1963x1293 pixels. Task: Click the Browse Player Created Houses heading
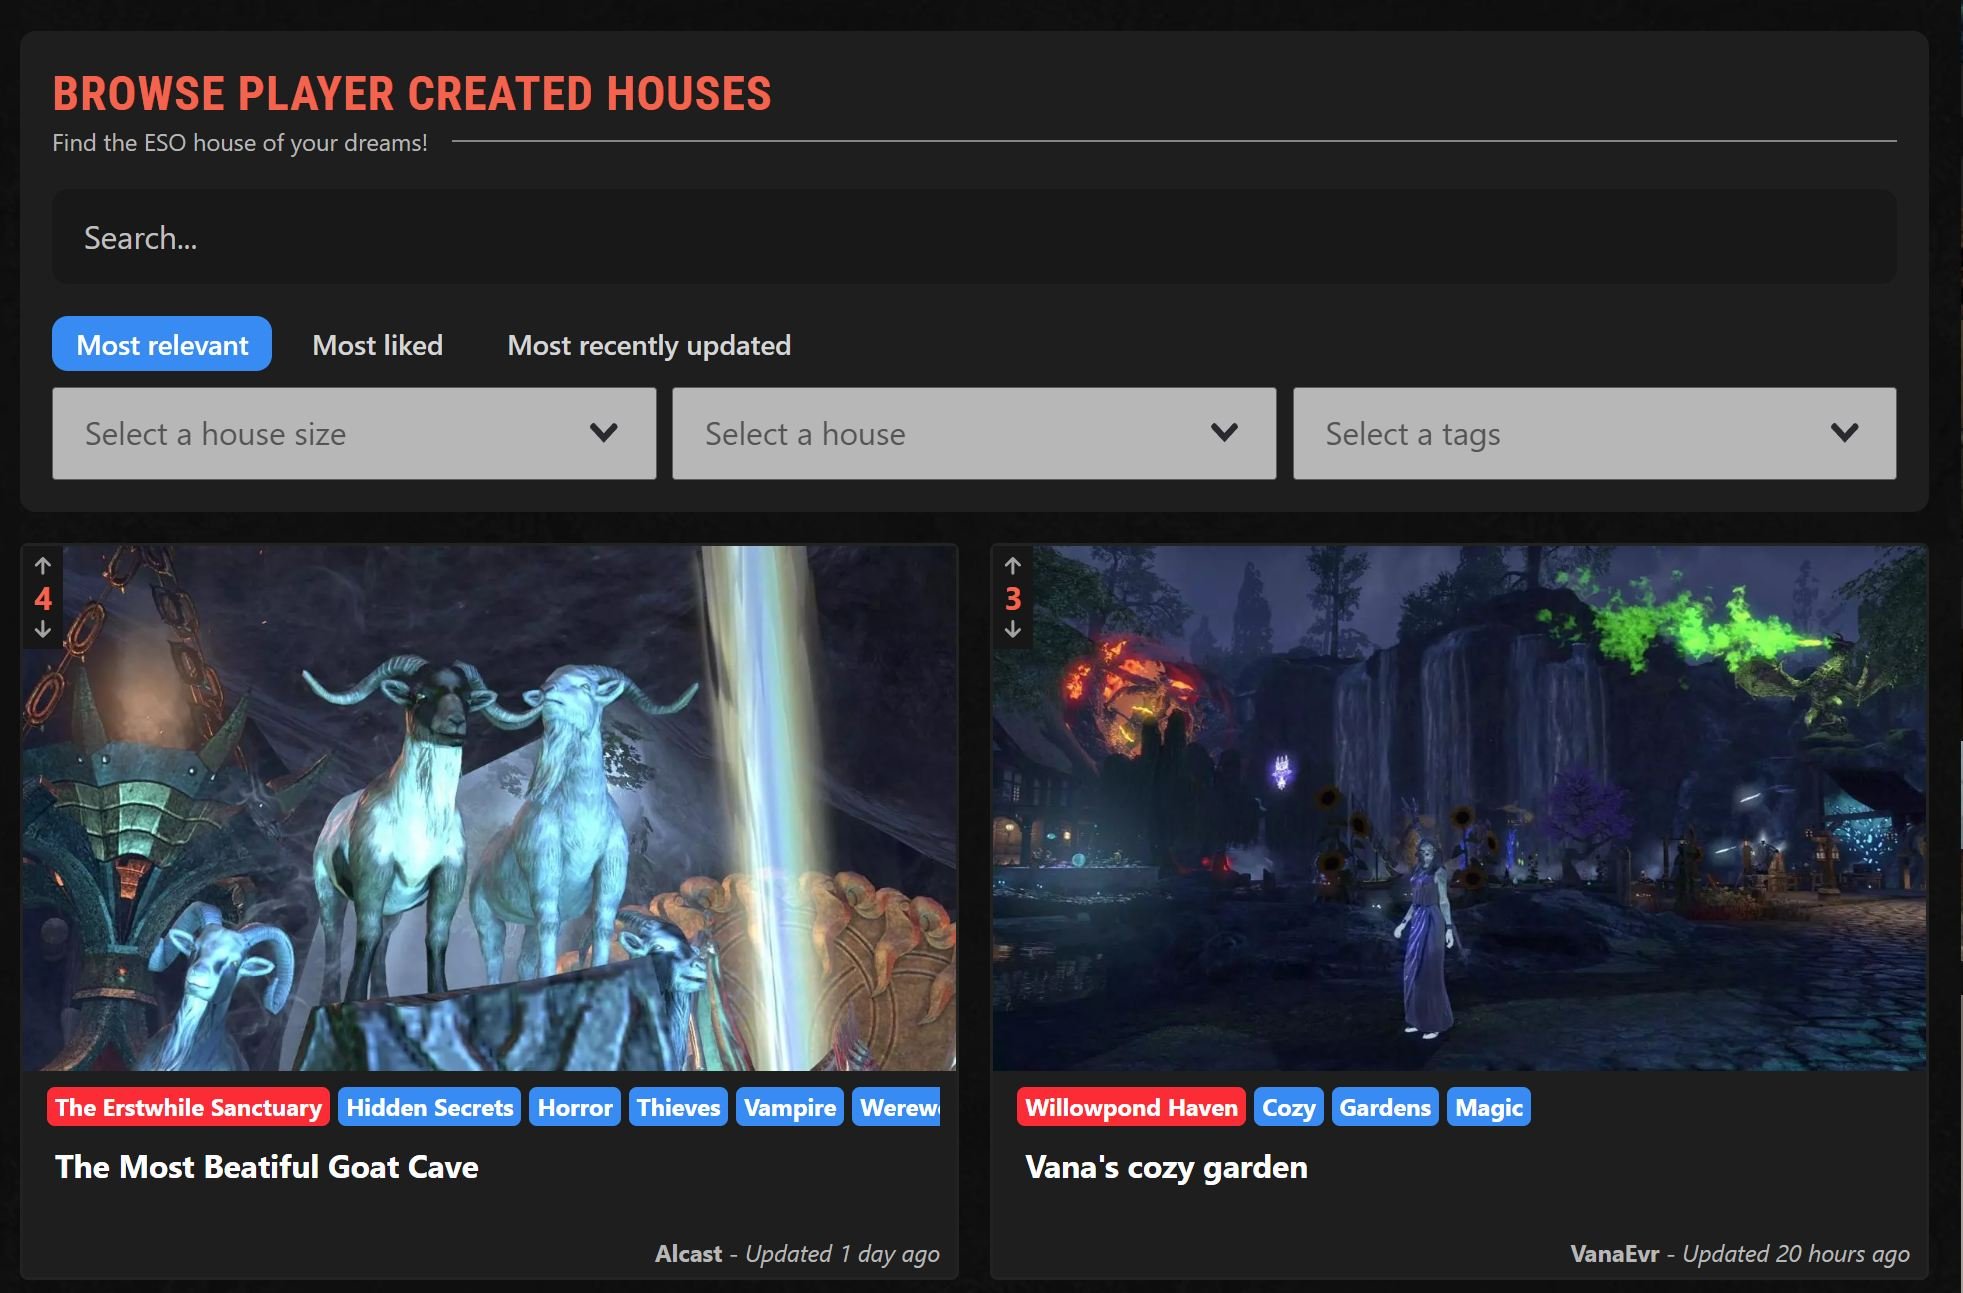pyautogui.click(x=412, y=94)
